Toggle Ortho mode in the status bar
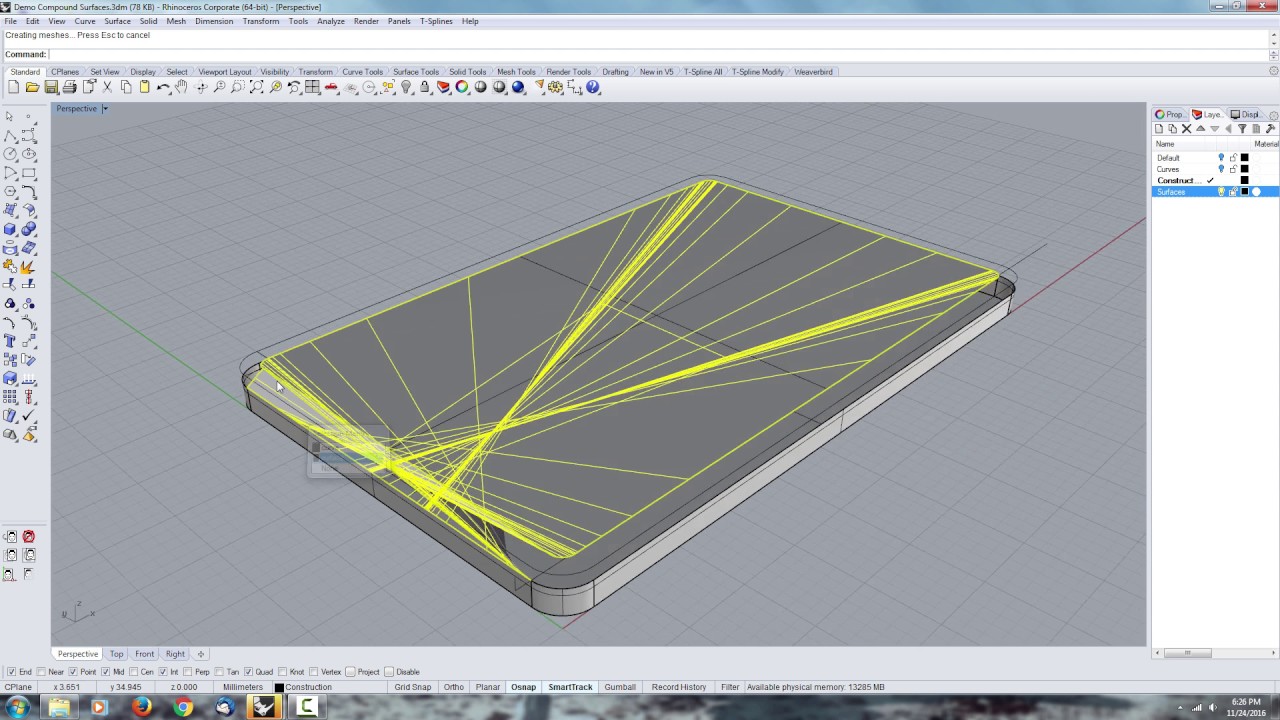Image resolution: width=1280 pixels, height=720 pixels. click(x=453, y=687)
